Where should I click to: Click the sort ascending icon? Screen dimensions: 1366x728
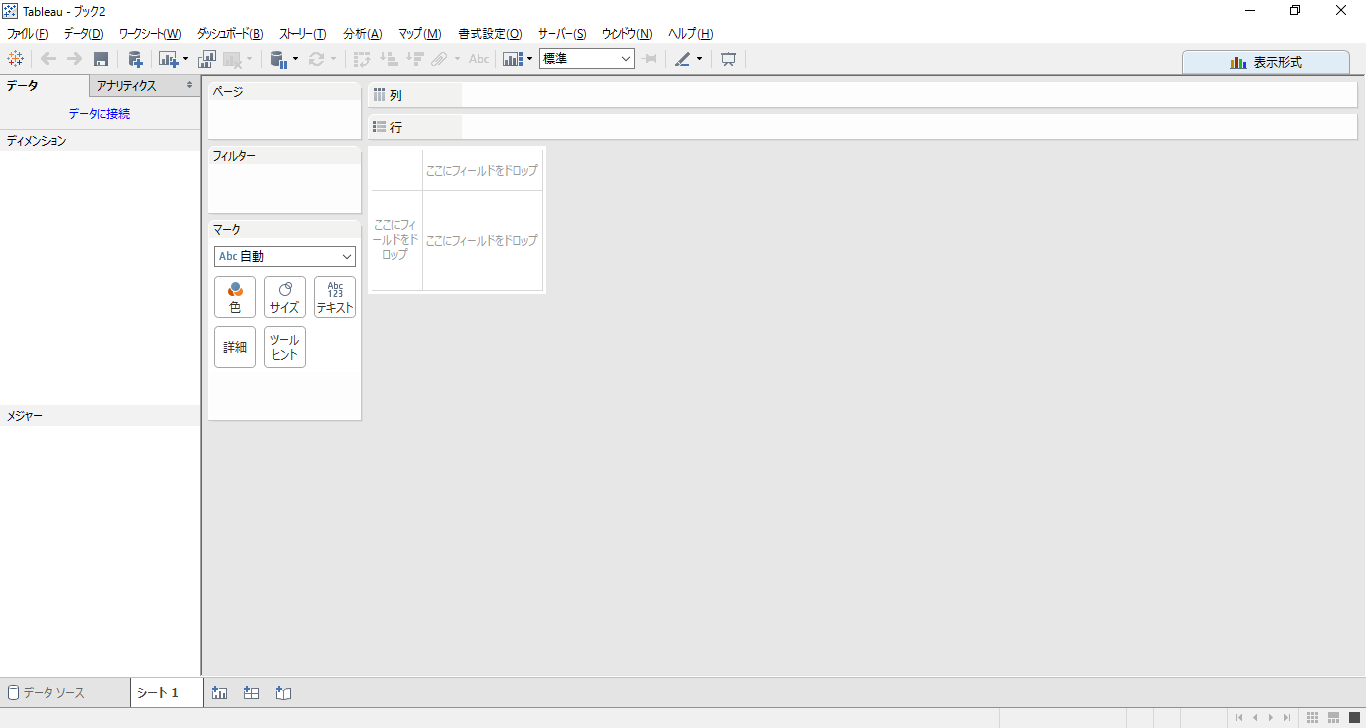[389, 59]
